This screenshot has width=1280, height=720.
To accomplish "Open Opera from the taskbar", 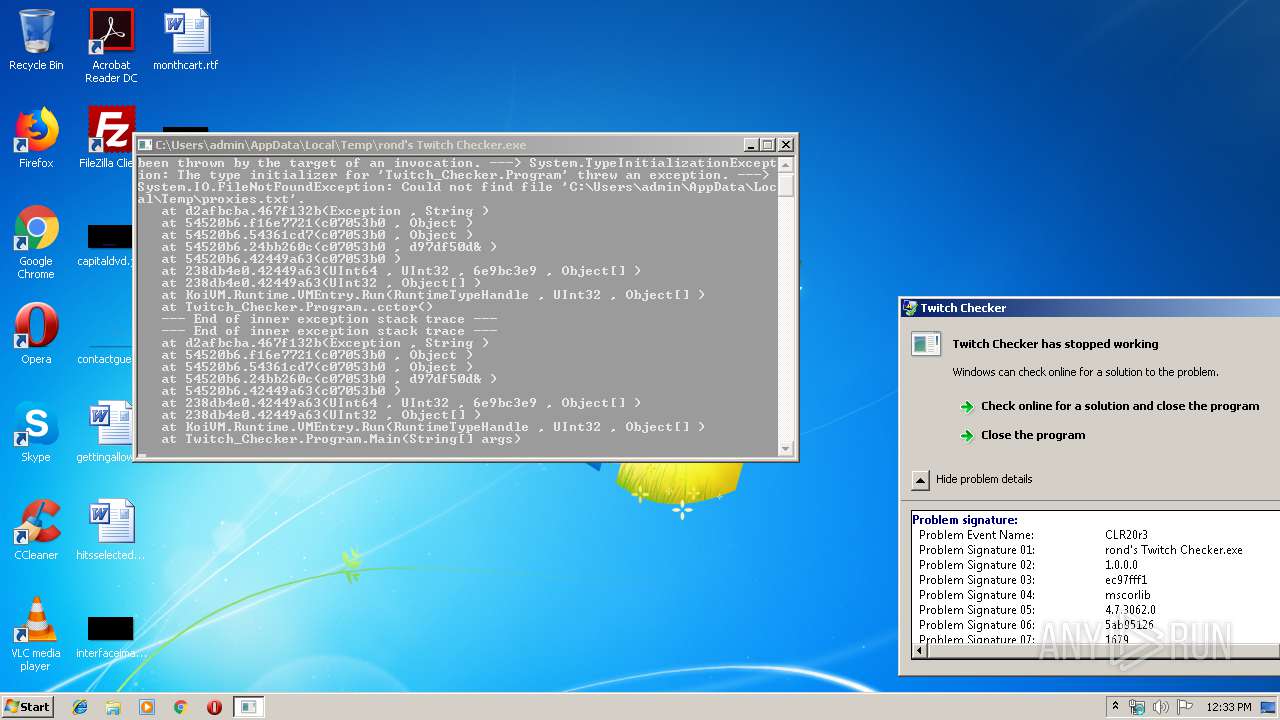I will (x=214, y=707).
